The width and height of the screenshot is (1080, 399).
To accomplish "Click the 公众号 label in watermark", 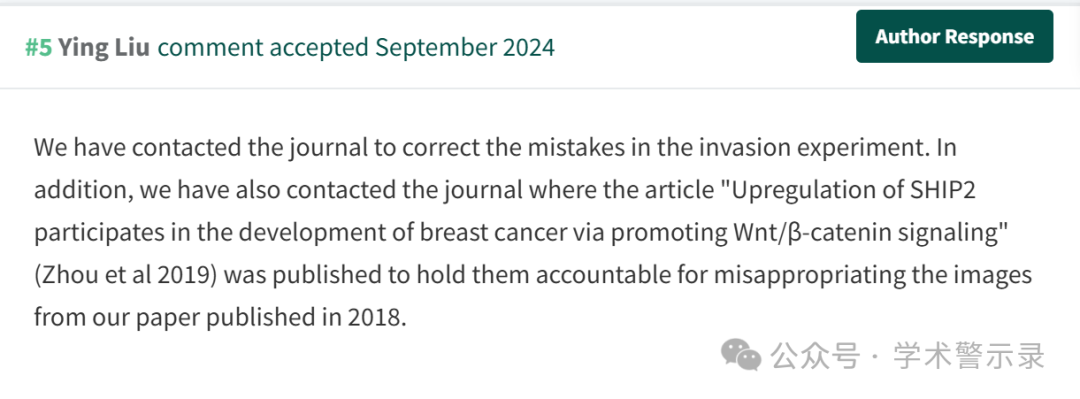I will click(x=816, y=356).
